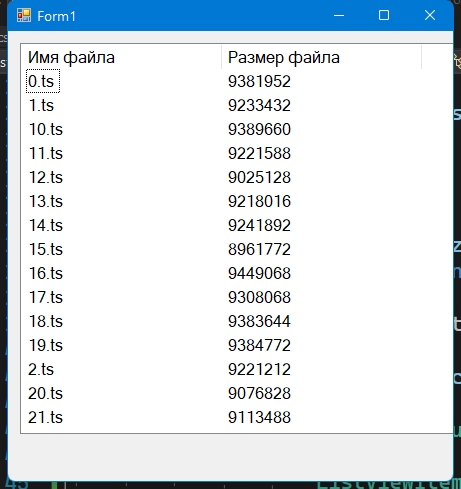The height and width of the screenshot is (489, 461).
Task: Click file size value 9308068
Action: tap(259, 297)
